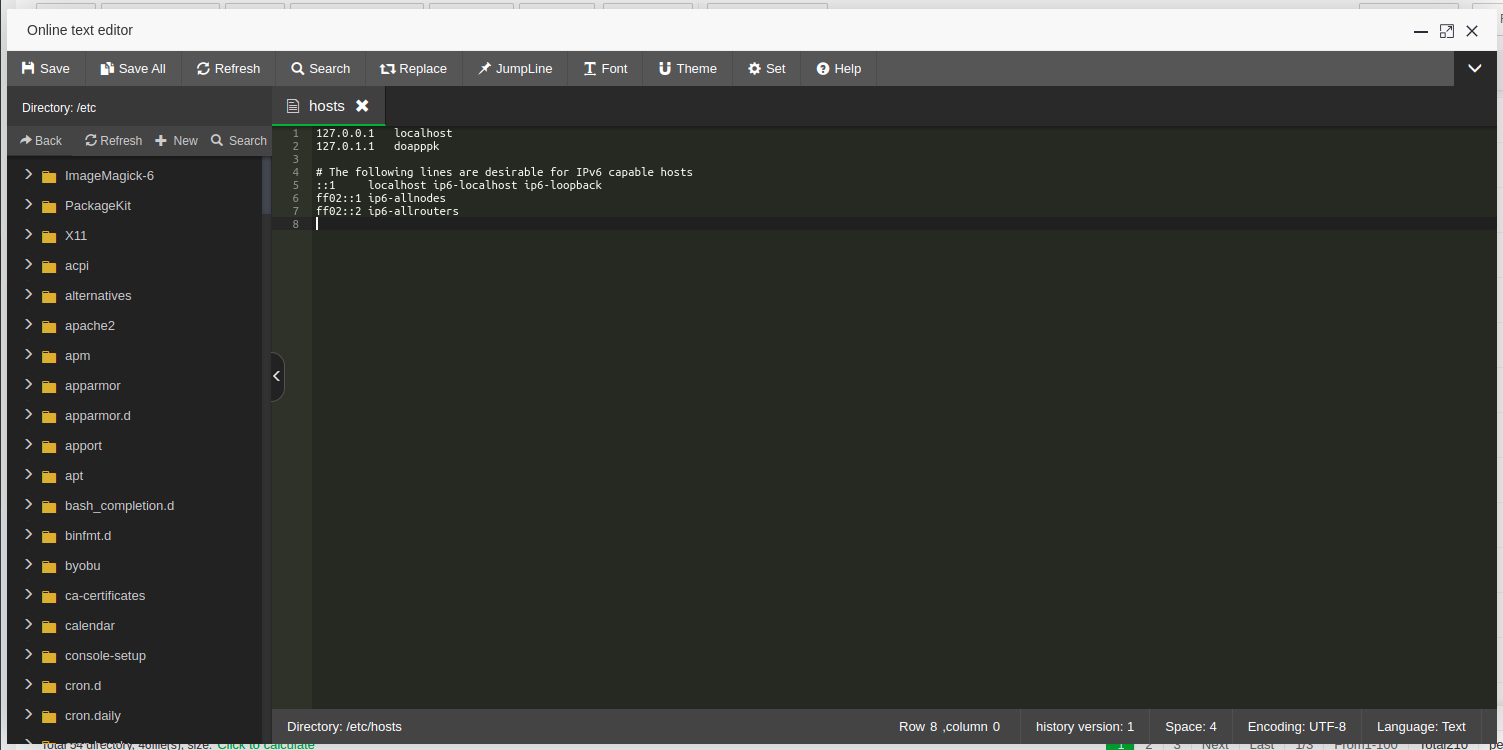
Task: Create a New item in the directory panel
Action: pos(176,141)
